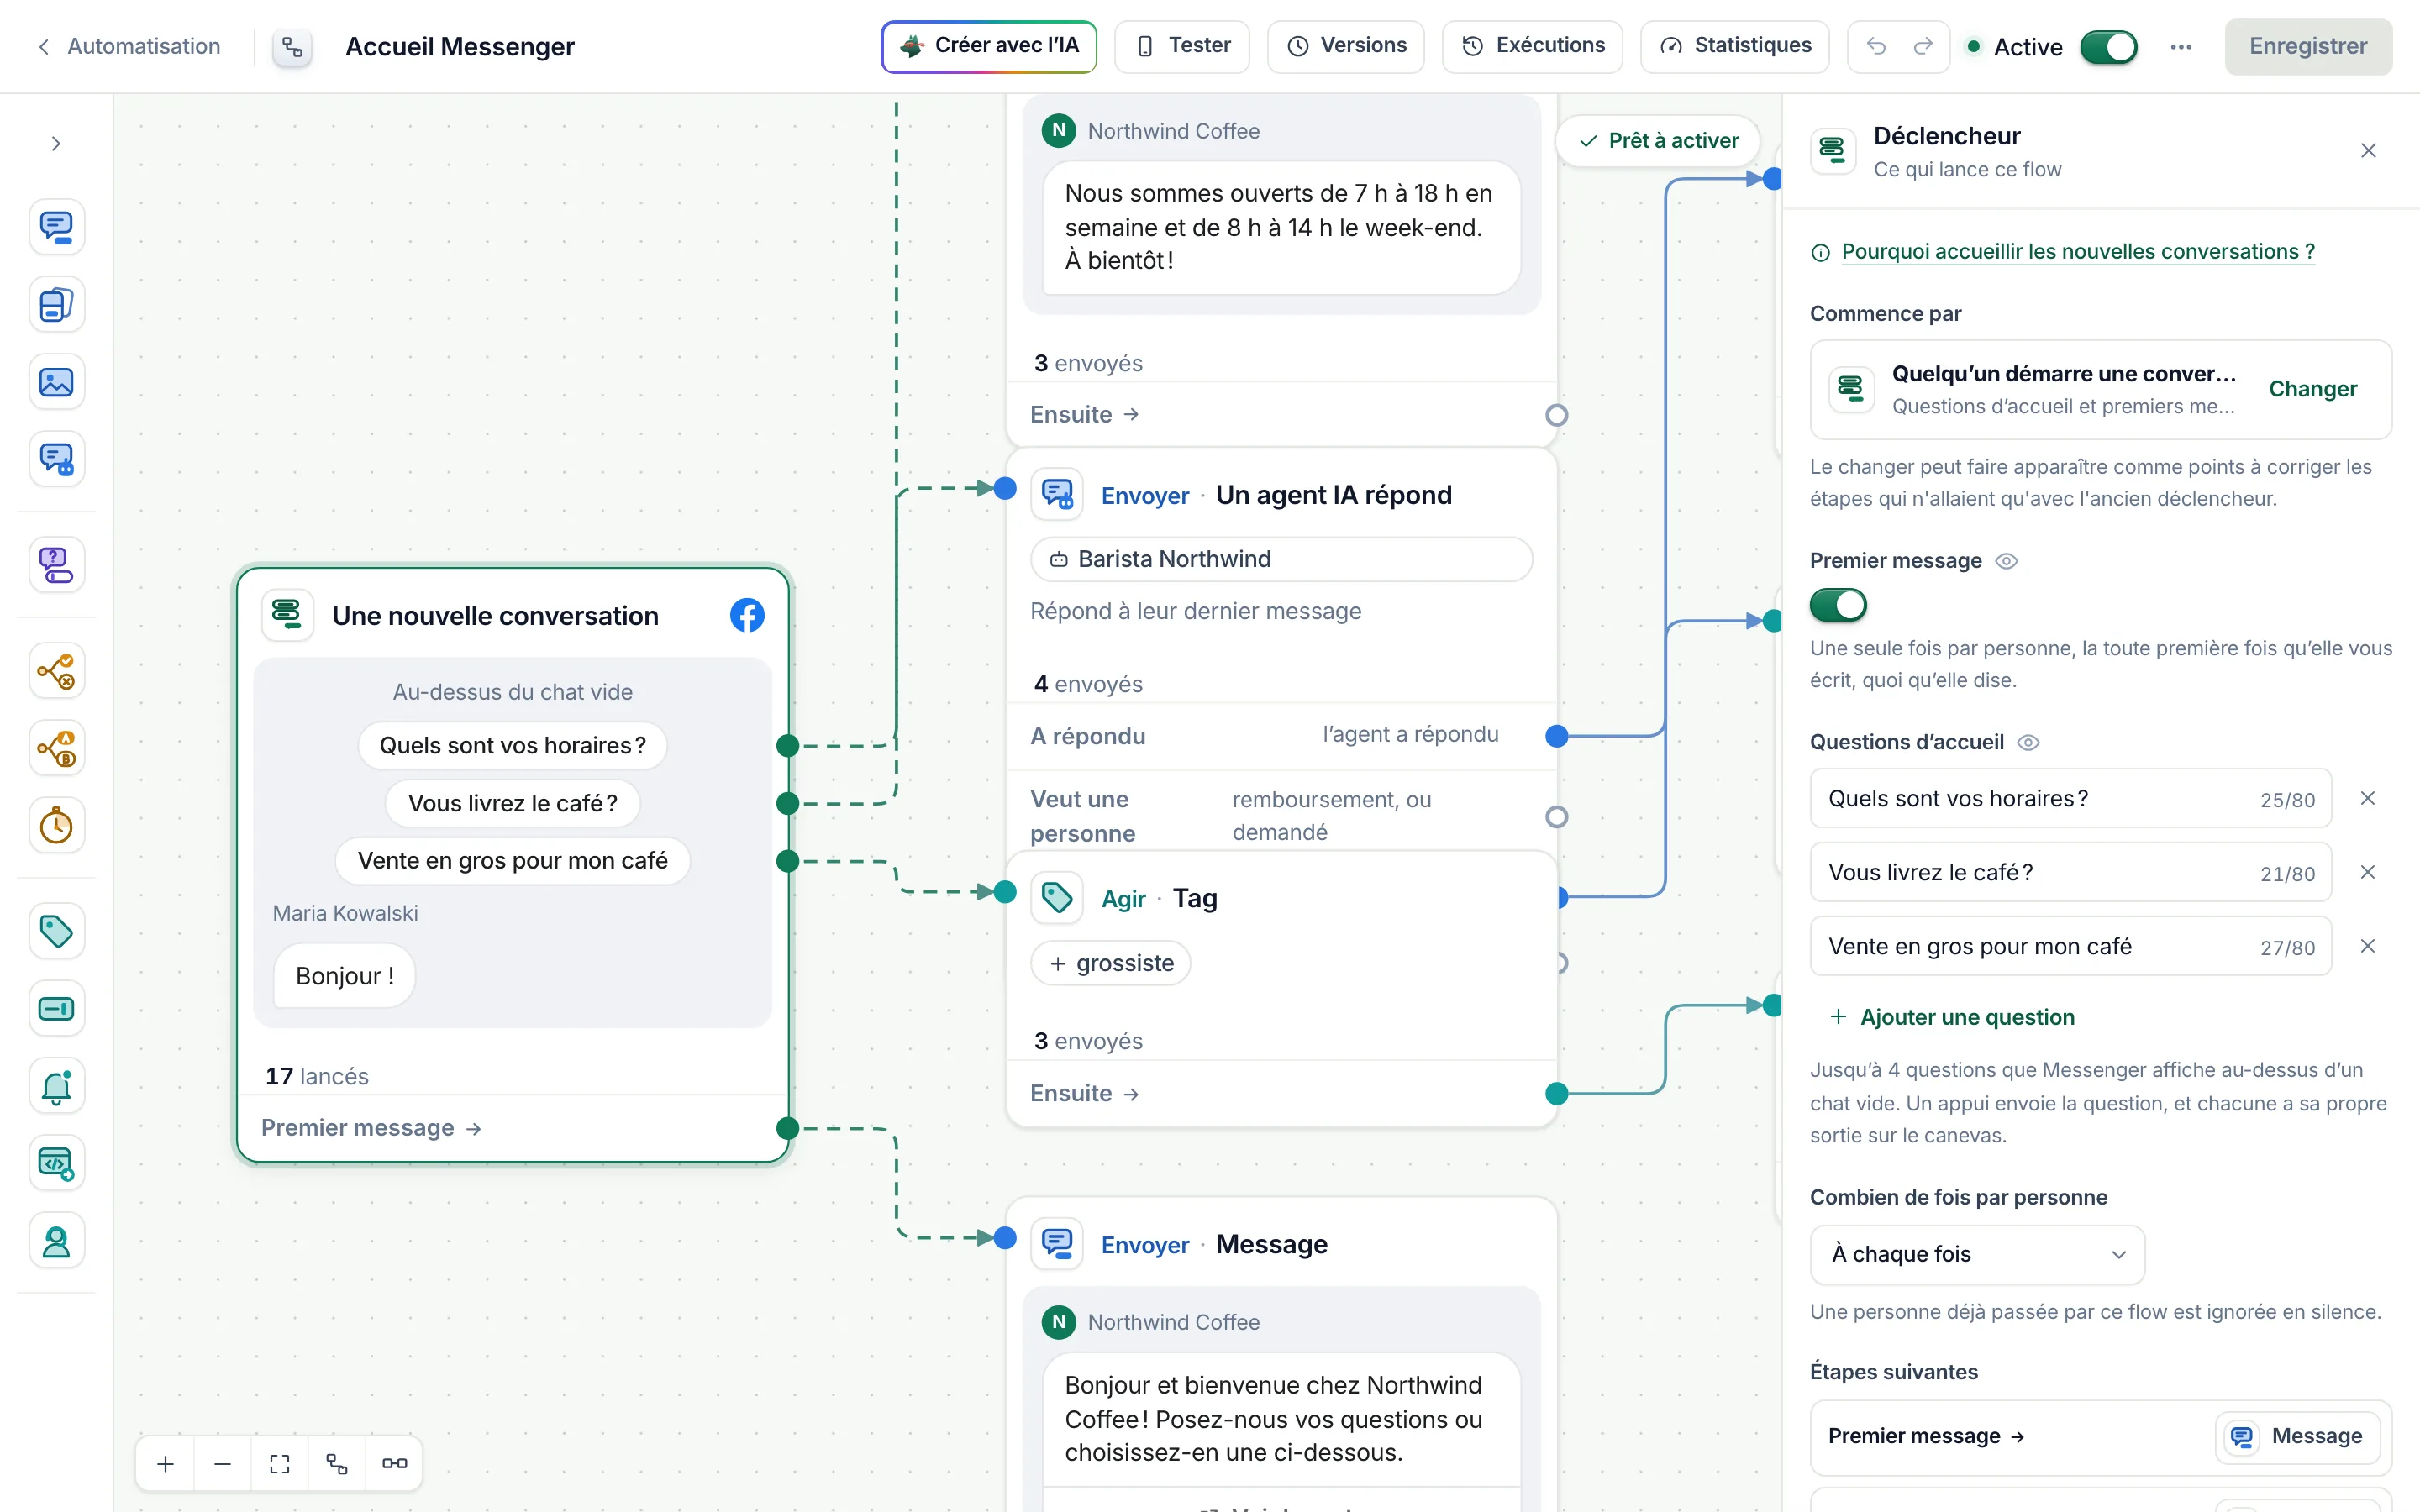Toggle the Active flow switch off
Image resolution: width=2420 pixels, height=1512 pixels.
pyautogui.click(x=2108, y=47)
